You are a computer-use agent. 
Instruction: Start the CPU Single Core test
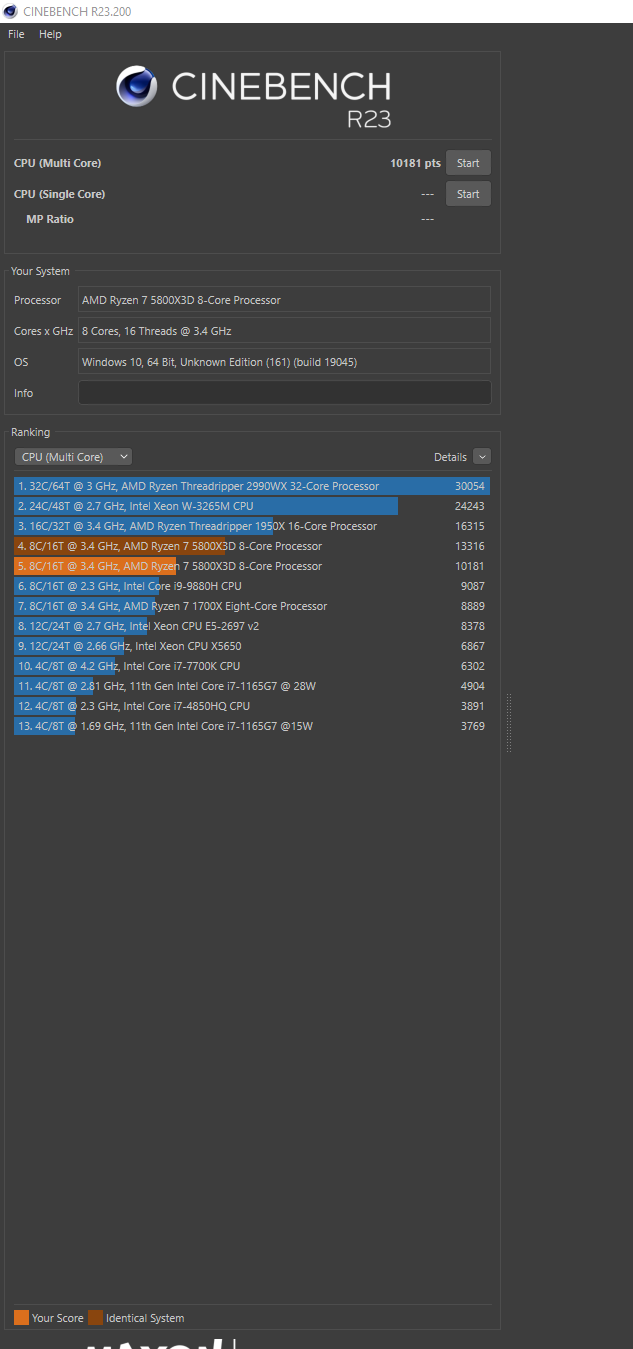click(x=468, y=194)
